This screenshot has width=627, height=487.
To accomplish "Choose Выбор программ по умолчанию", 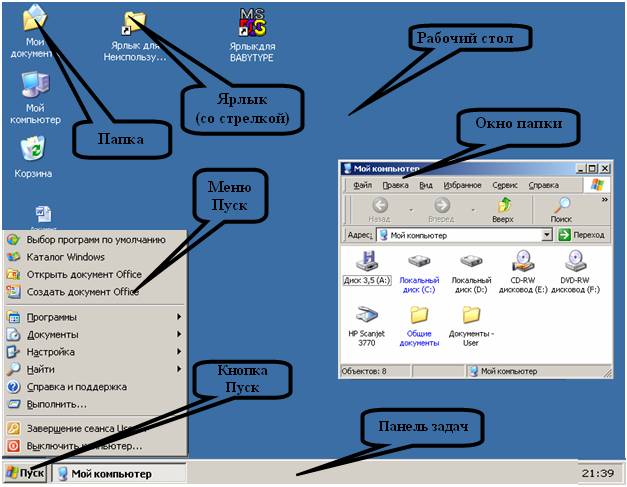I will tap(95, 240).
